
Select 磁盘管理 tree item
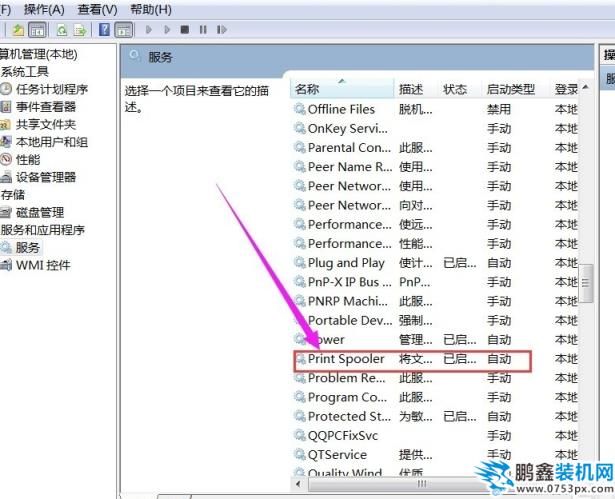pos(40,213)
